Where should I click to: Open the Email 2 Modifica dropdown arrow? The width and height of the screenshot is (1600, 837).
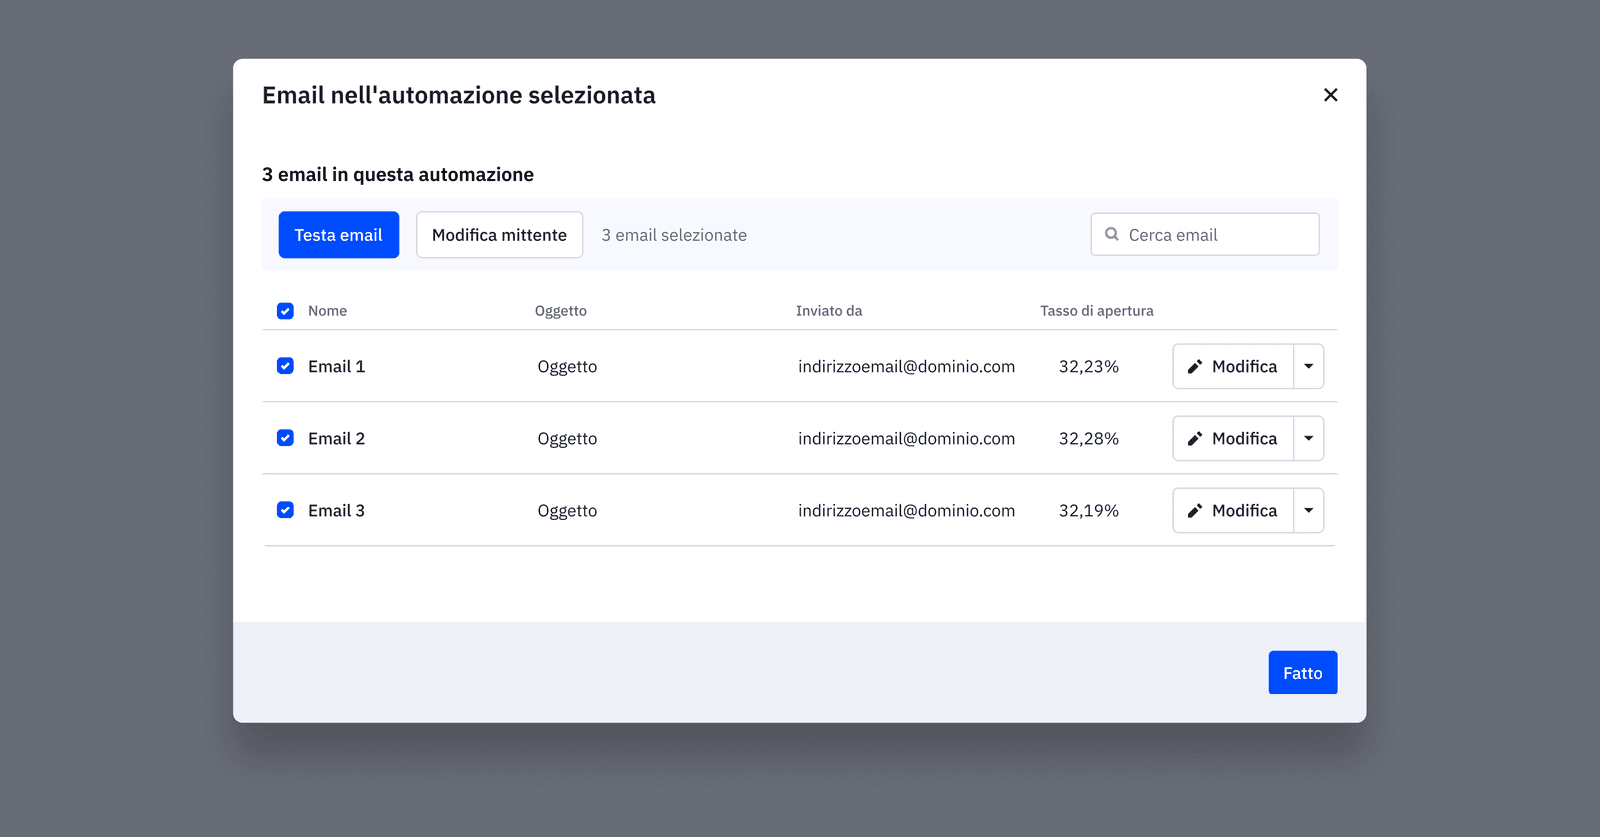click(1308, 439)
